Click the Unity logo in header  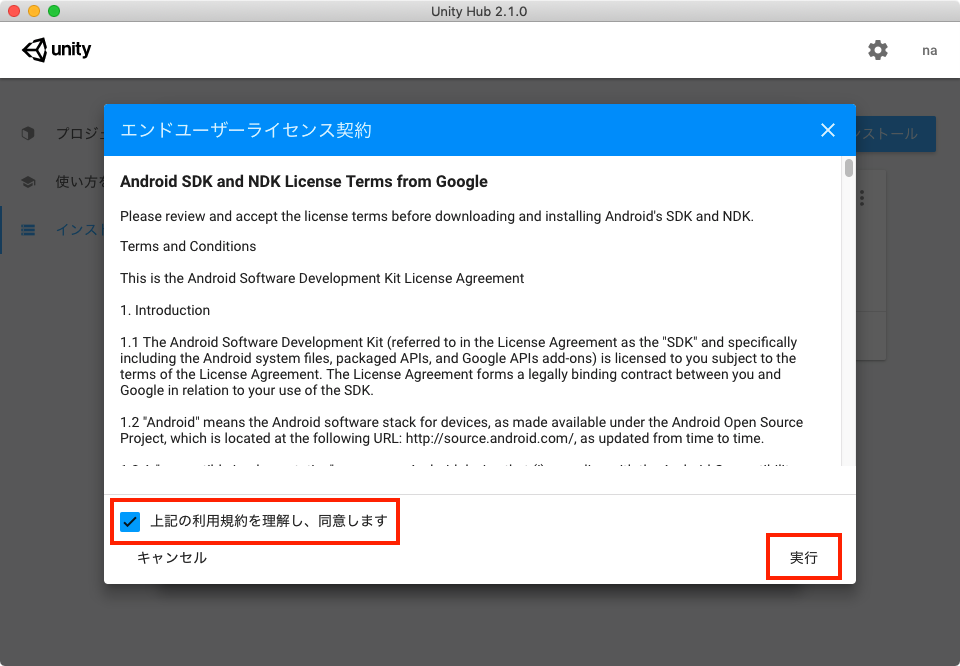pyautogui.click(x=56, y=50)
